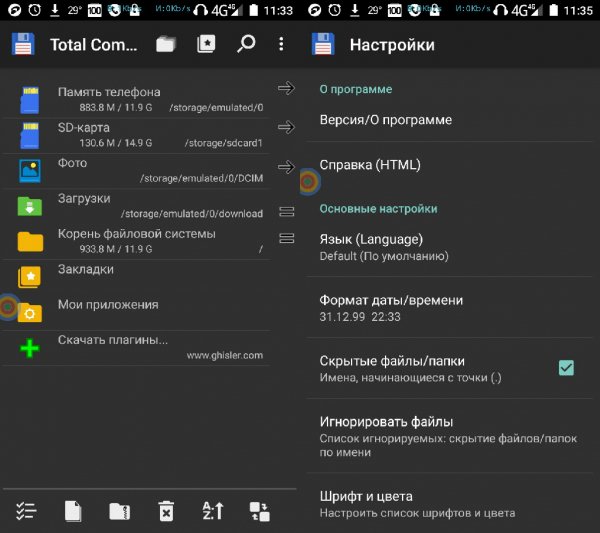The width and height of the screenshot is (600, 533).
Task: Tap the О программе section header
Action: coord(356,89)
